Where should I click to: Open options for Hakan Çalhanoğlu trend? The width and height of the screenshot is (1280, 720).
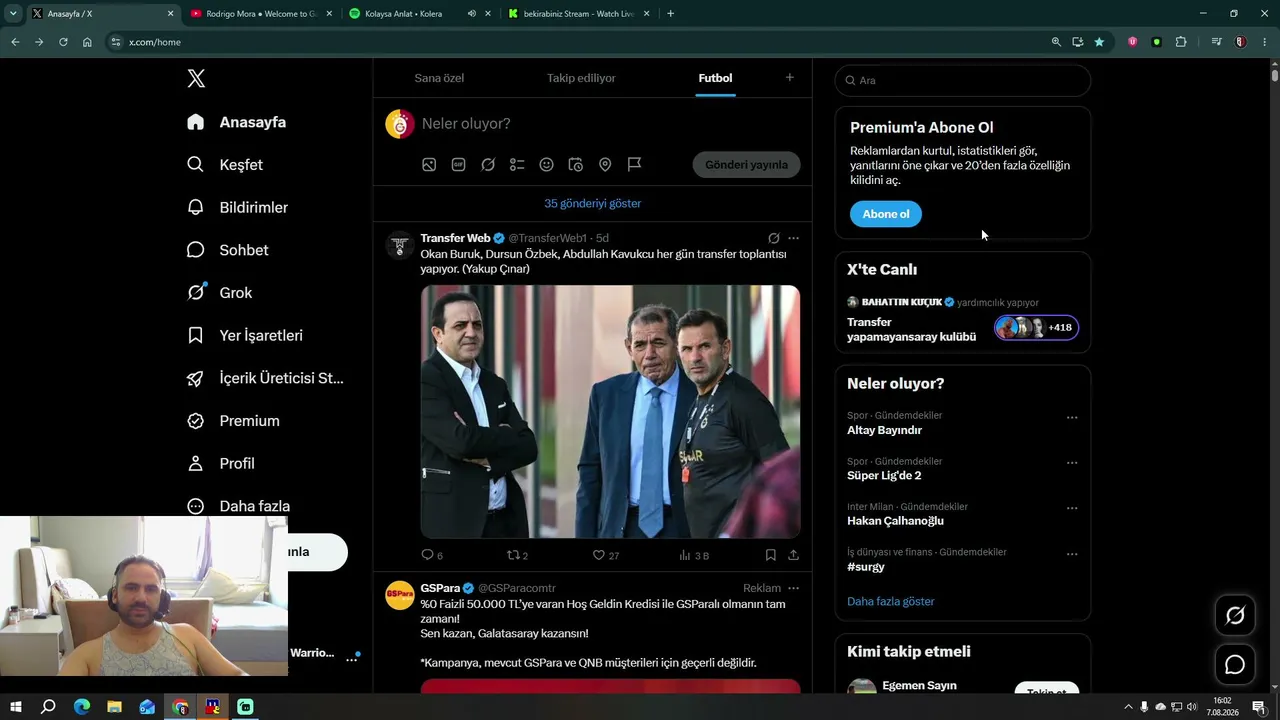tap(1072, 508)
